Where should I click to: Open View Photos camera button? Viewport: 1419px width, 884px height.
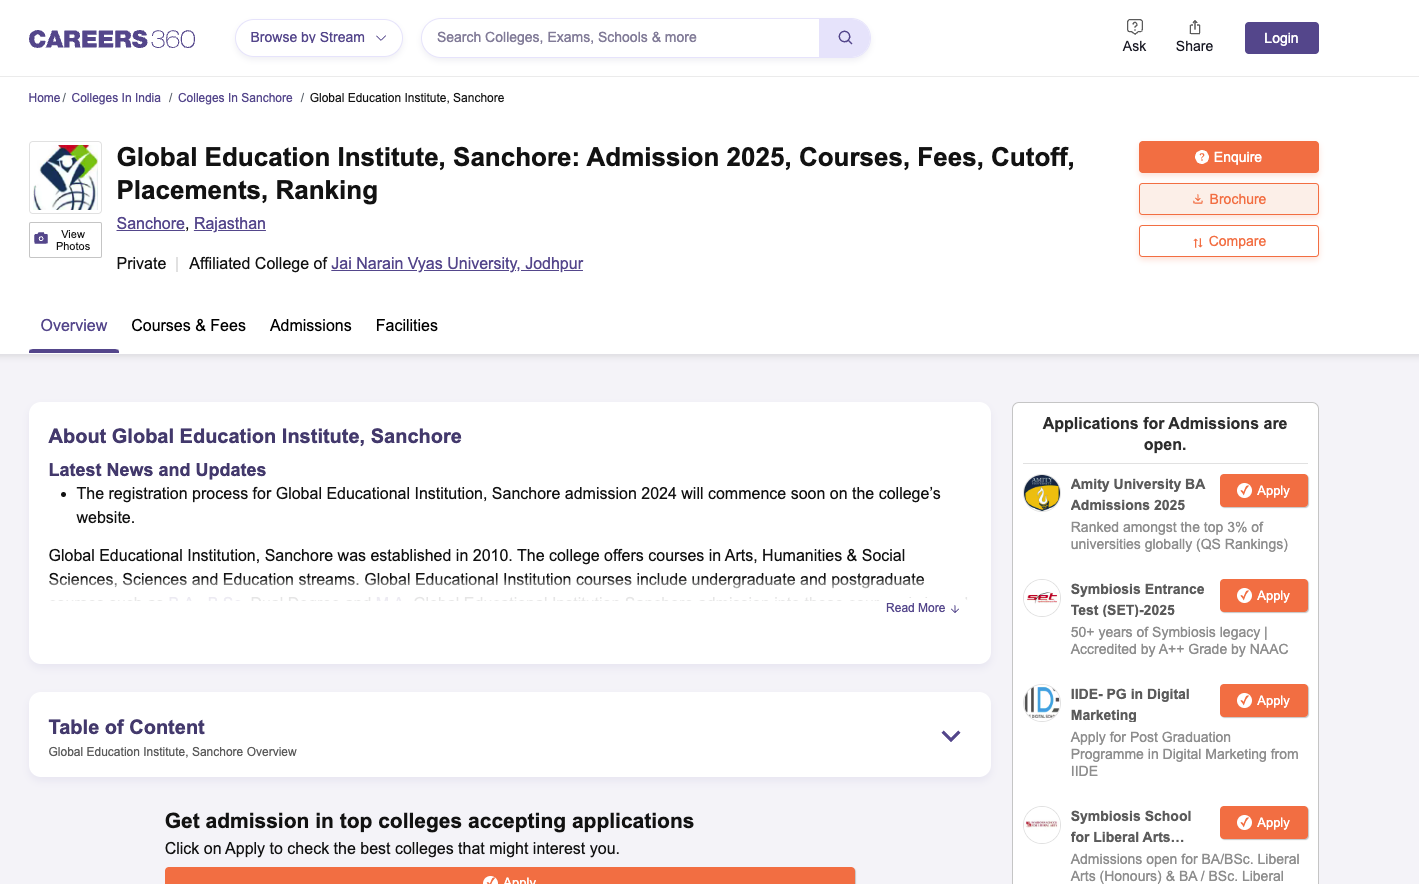pyautogui.click(x=65, y=240)
